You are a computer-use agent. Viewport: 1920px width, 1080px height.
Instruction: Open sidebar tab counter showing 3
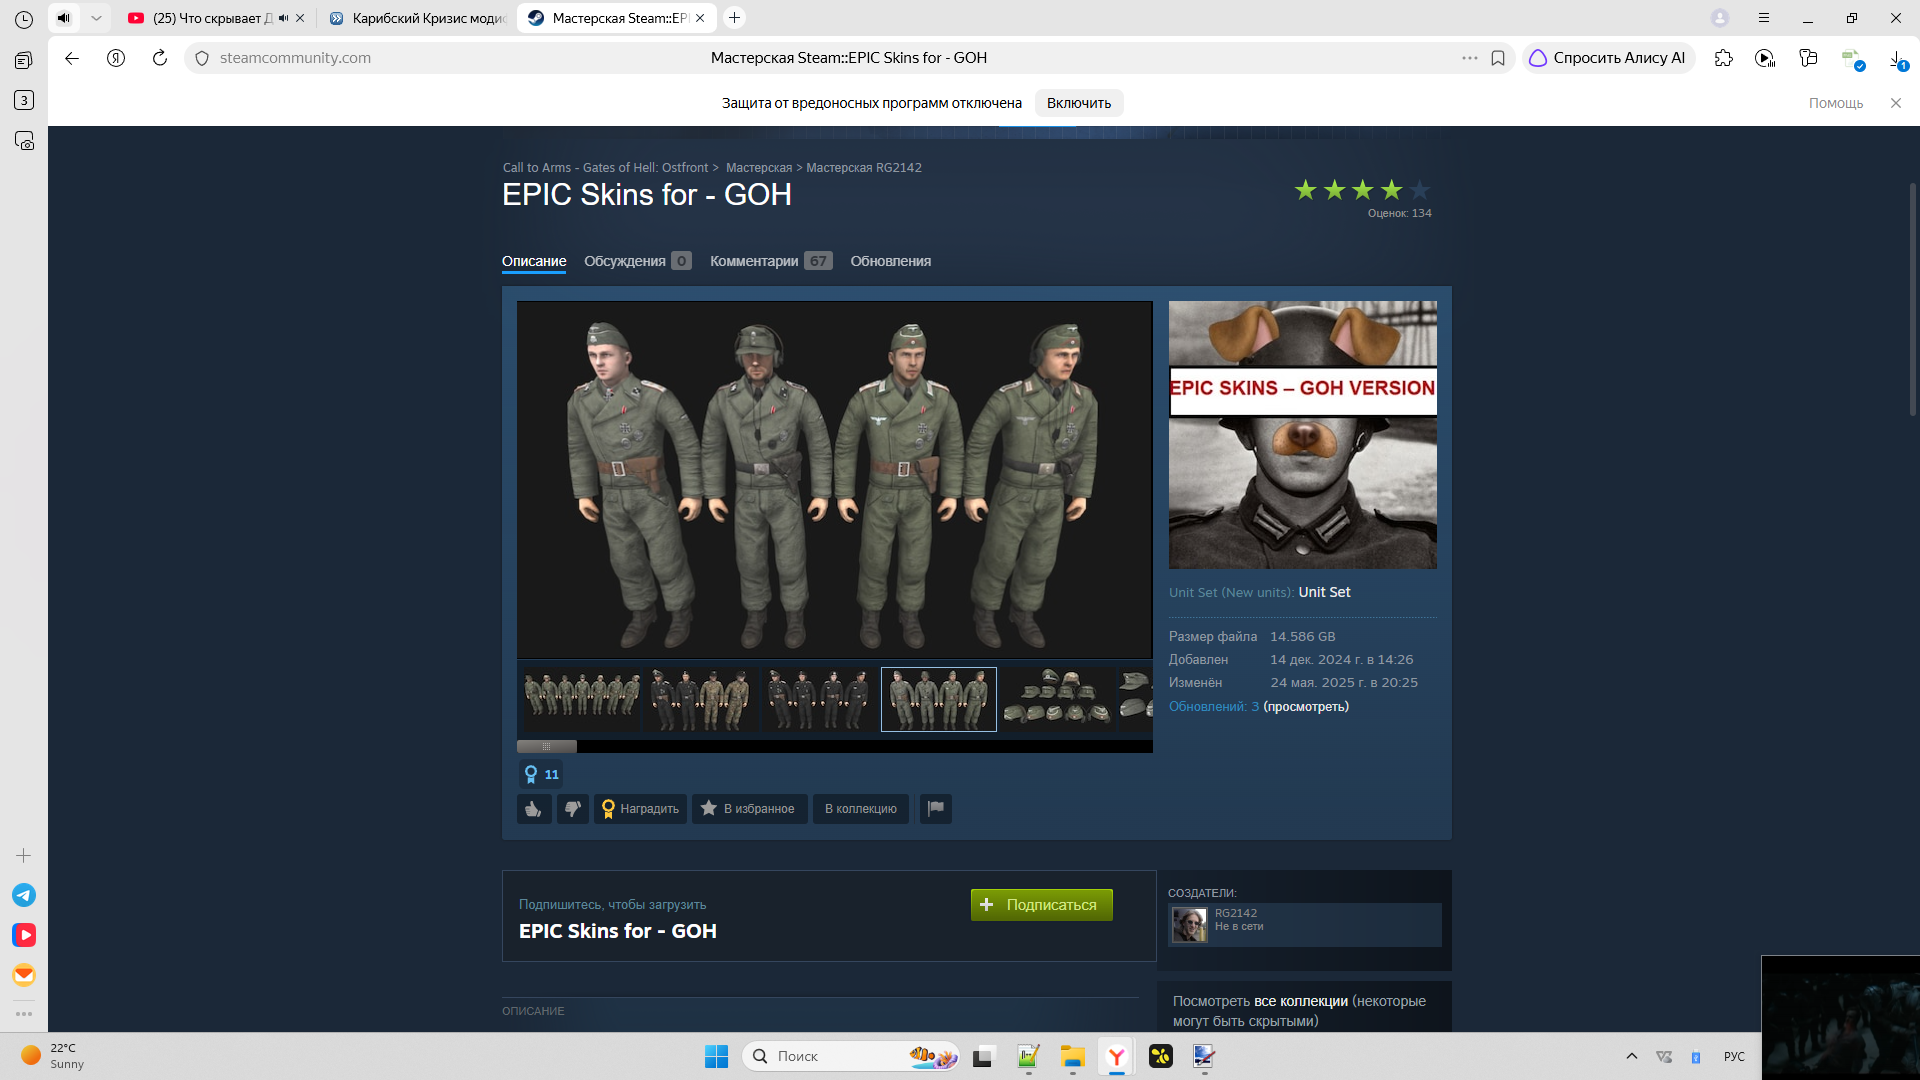coord(24,100)
